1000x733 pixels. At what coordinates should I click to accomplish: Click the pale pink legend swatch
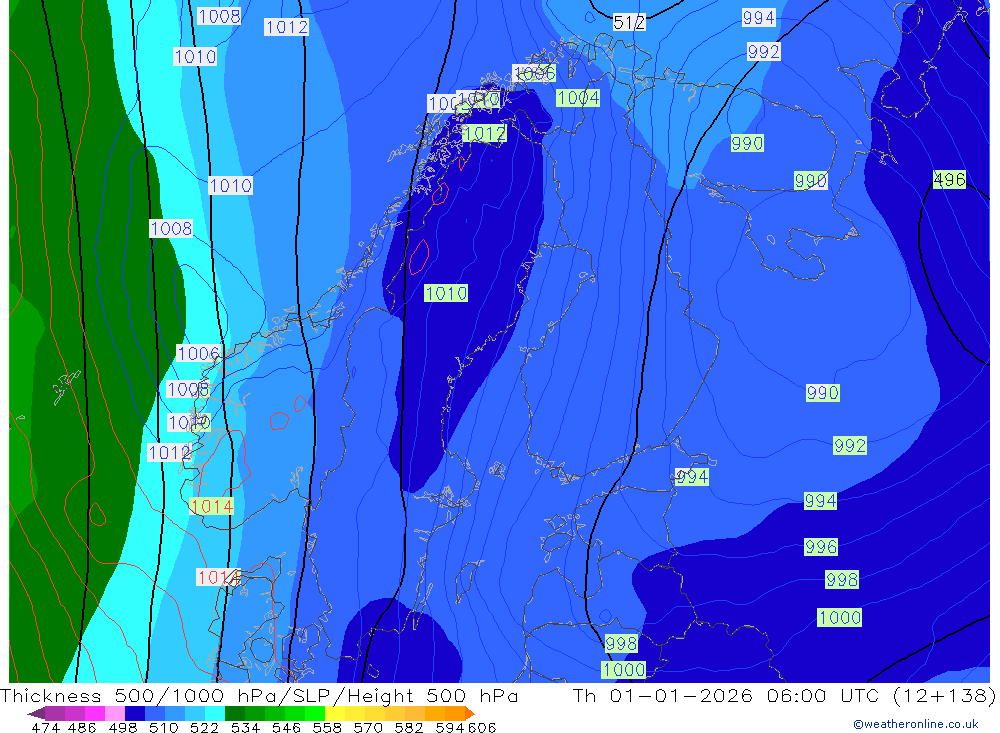(x=115, y=713)
